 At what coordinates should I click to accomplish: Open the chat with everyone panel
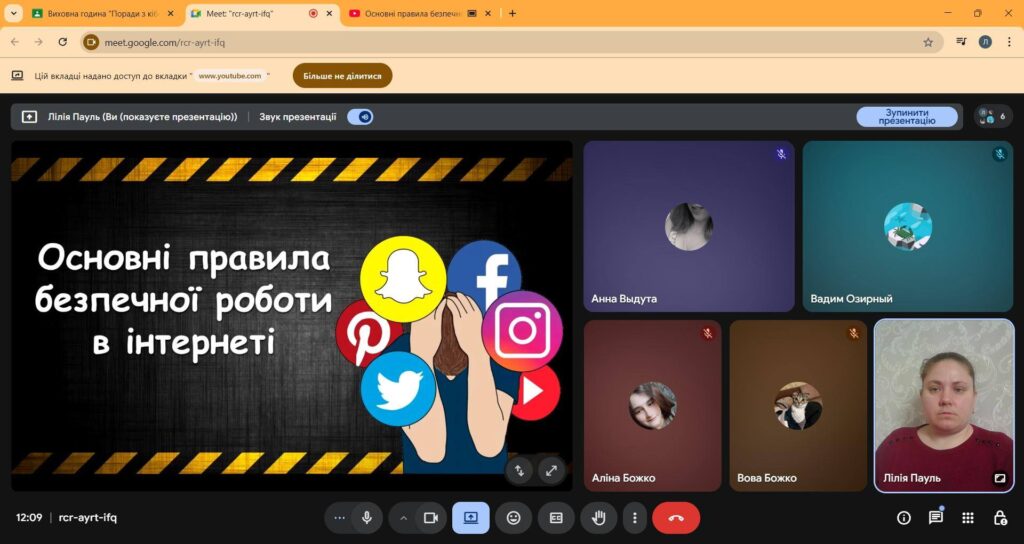936,518
